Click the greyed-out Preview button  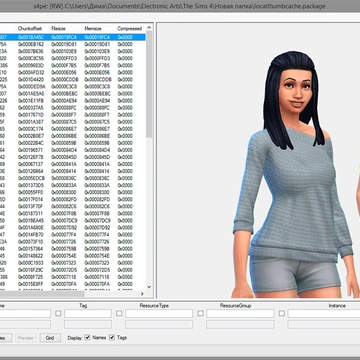point(26,338)
